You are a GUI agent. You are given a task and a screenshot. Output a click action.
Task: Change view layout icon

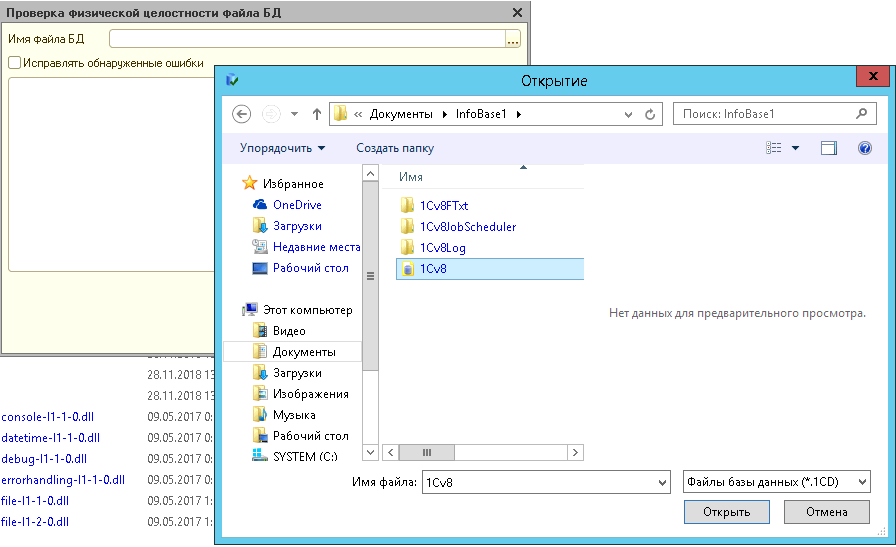(774, 148)
